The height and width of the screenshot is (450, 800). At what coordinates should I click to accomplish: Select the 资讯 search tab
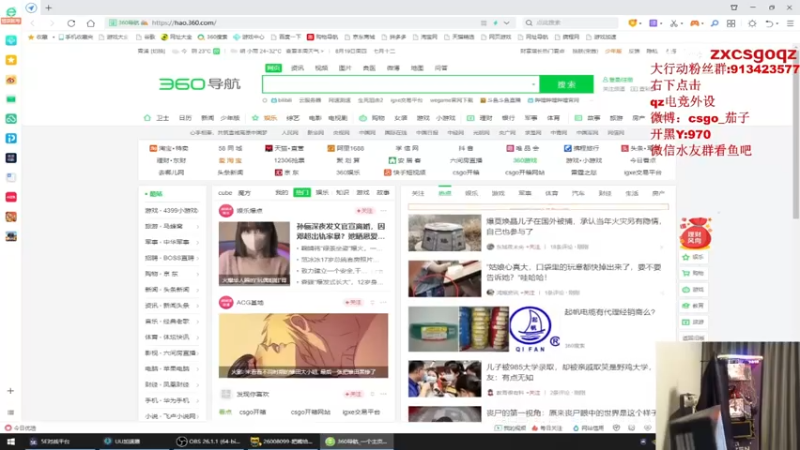click(297, 68)
